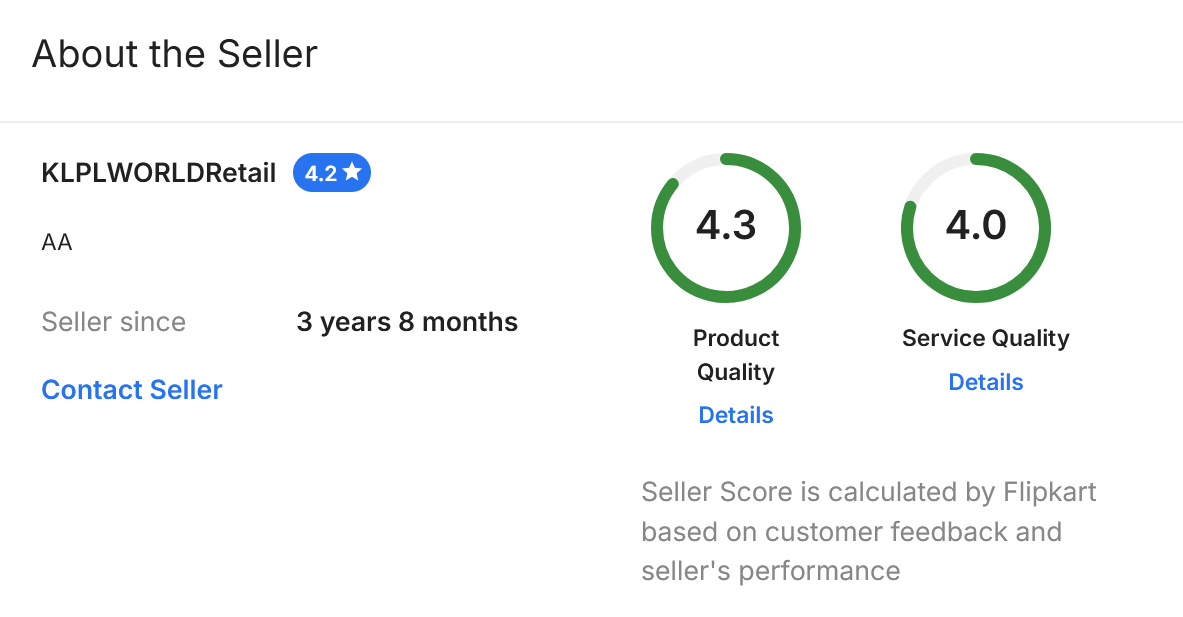1183x617 pixels.
Task: Click the Contact Seller link
Action: (x=132, y=390)
